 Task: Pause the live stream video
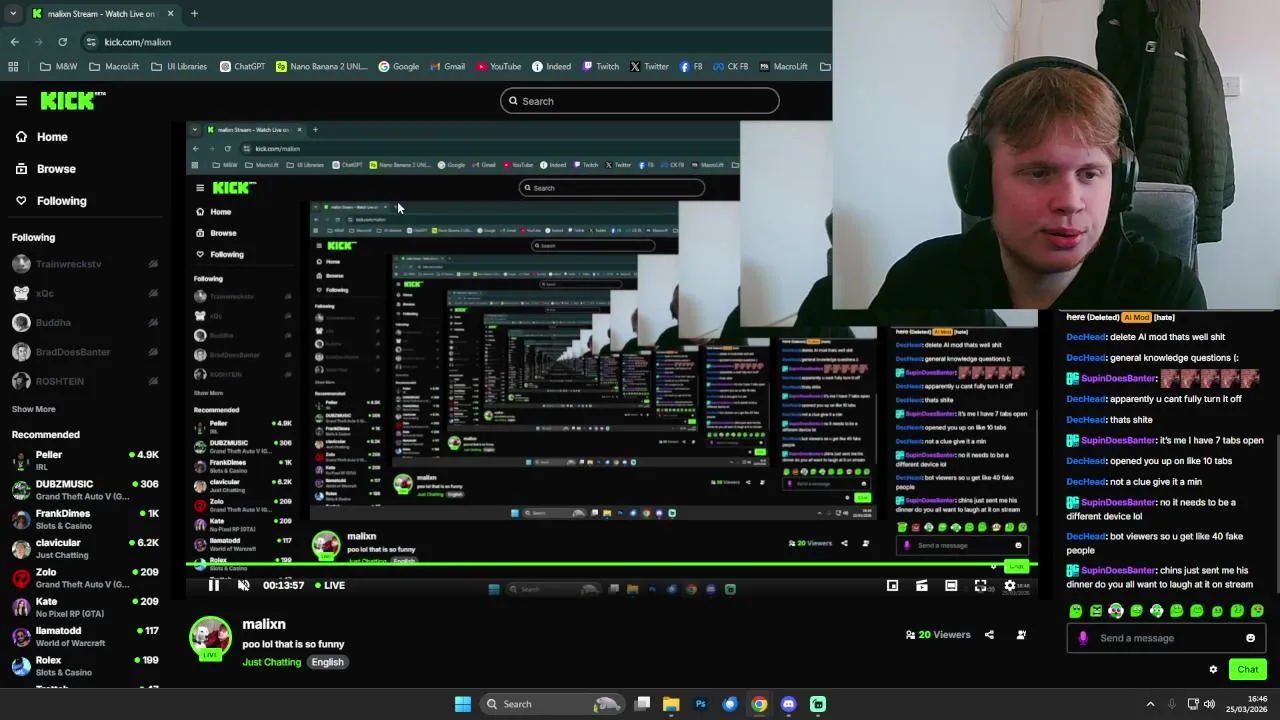pos(214,585)
